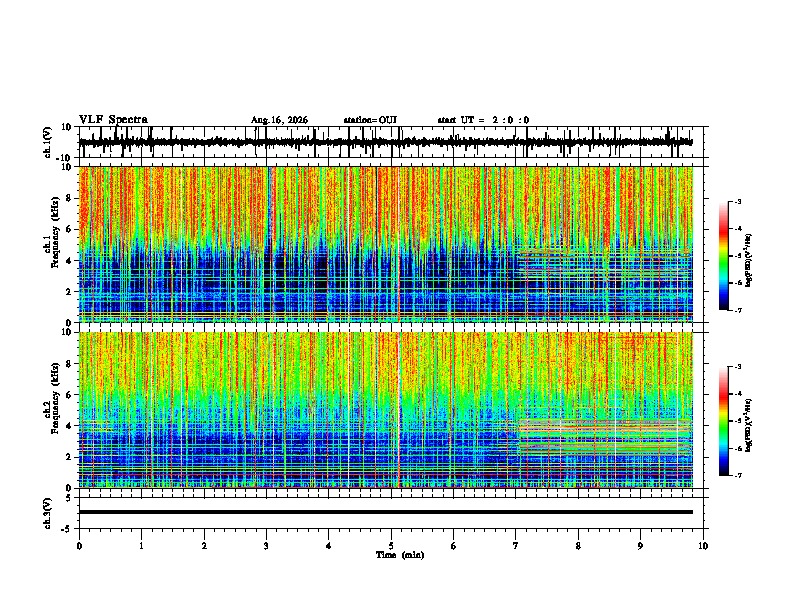792x612 pixels.
Task: Click the "ch.3(V)" axis label
Action: [47, 514]
